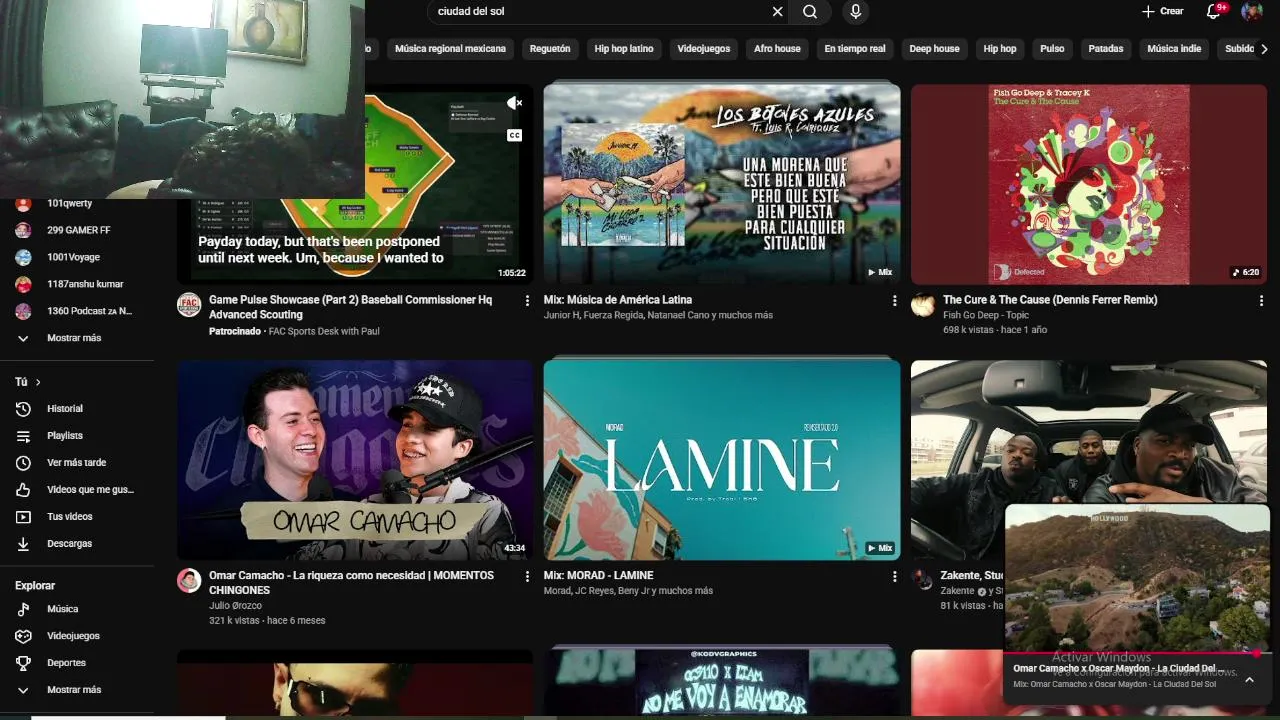Open miniplayer La Ciudad Del Sol video
Viewport: 1280px width, 720px height.
1137,579
